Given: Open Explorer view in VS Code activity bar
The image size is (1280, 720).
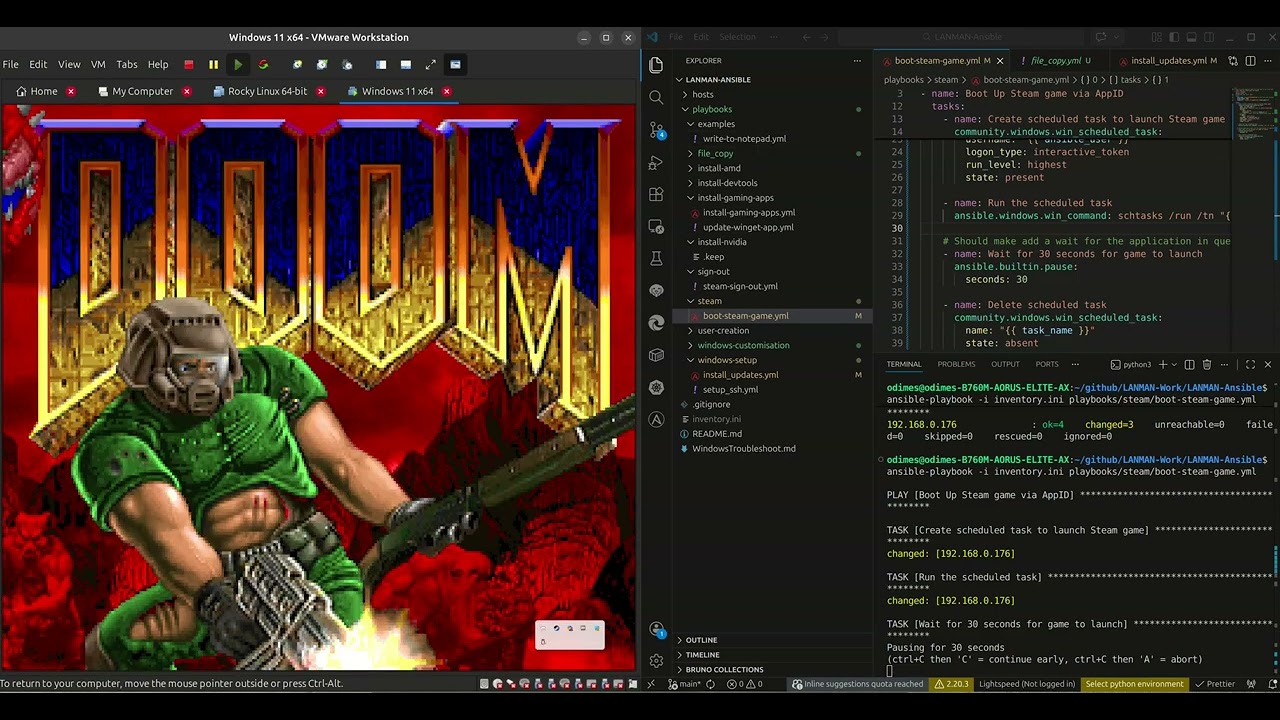Looking at the screenshot, I should pyautogui.click(x=656, y=65).
